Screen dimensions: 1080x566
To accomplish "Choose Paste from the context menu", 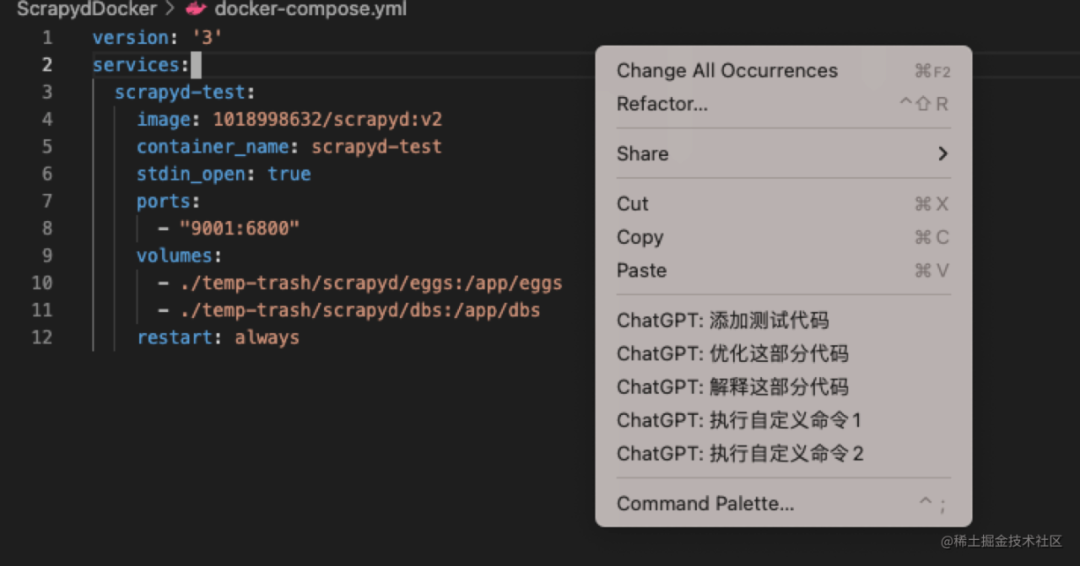I will coord(642,271).
